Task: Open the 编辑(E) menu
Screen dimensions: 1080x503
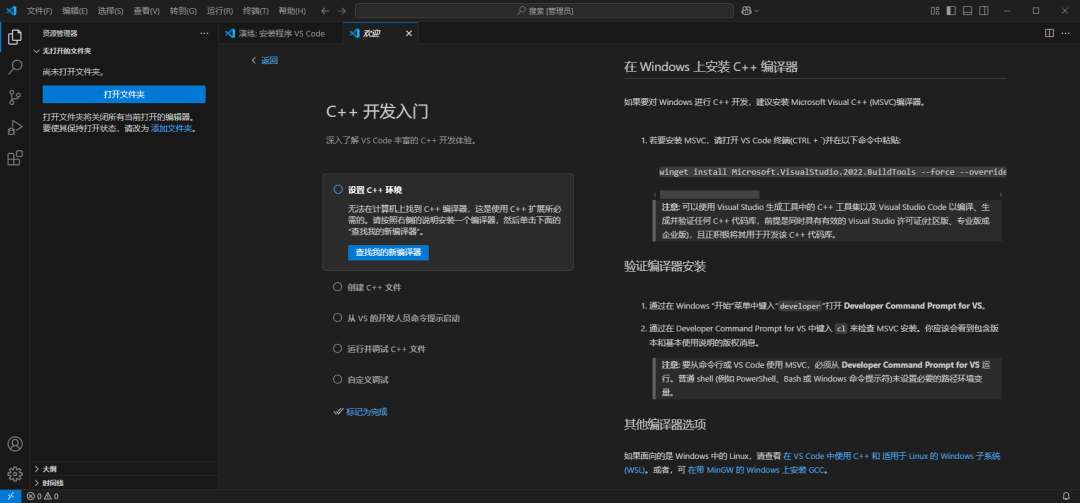Action: [x=74, y=11]
